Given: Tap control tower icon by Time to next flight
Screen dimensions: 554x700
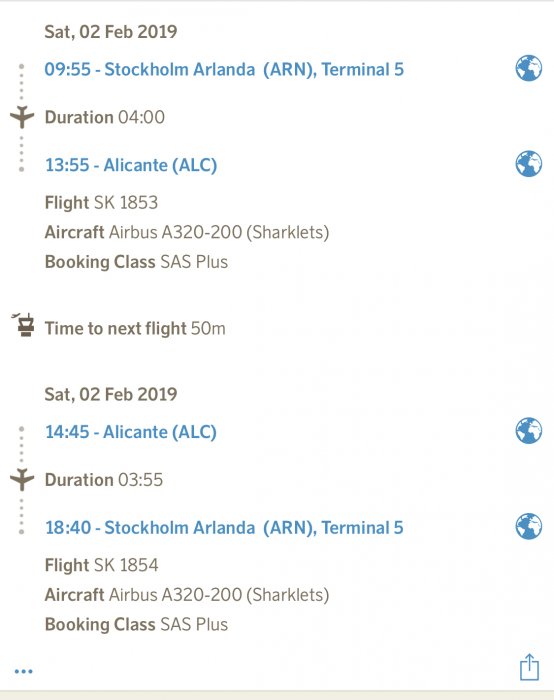Looking at the screenshot, I should [x=24, y=325].
